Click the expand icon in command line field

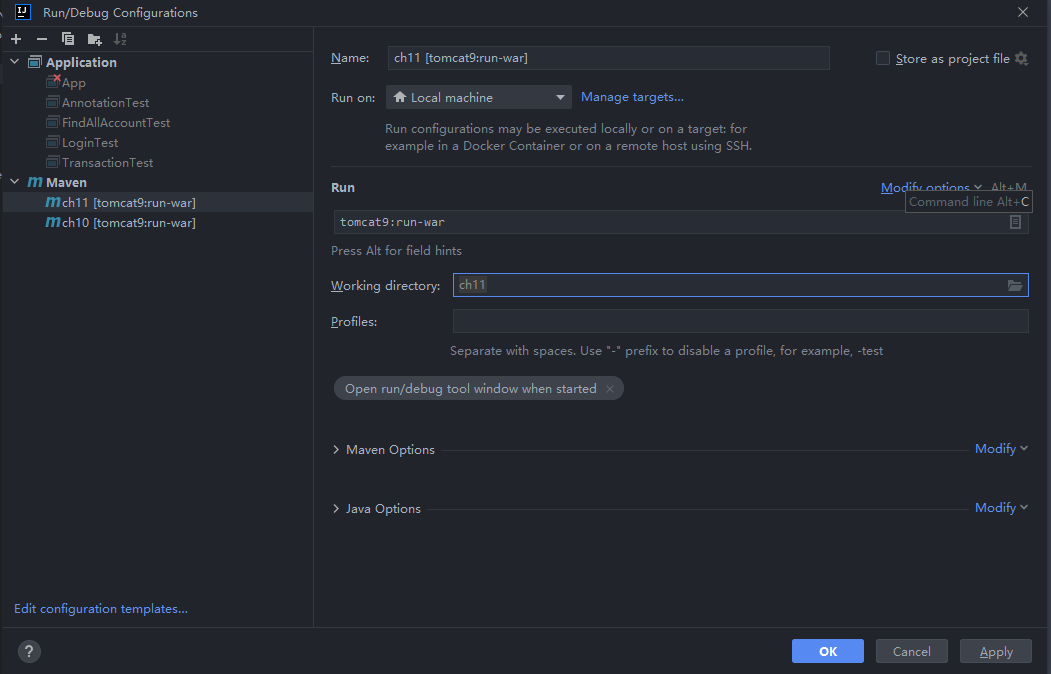pos(1015,222)
